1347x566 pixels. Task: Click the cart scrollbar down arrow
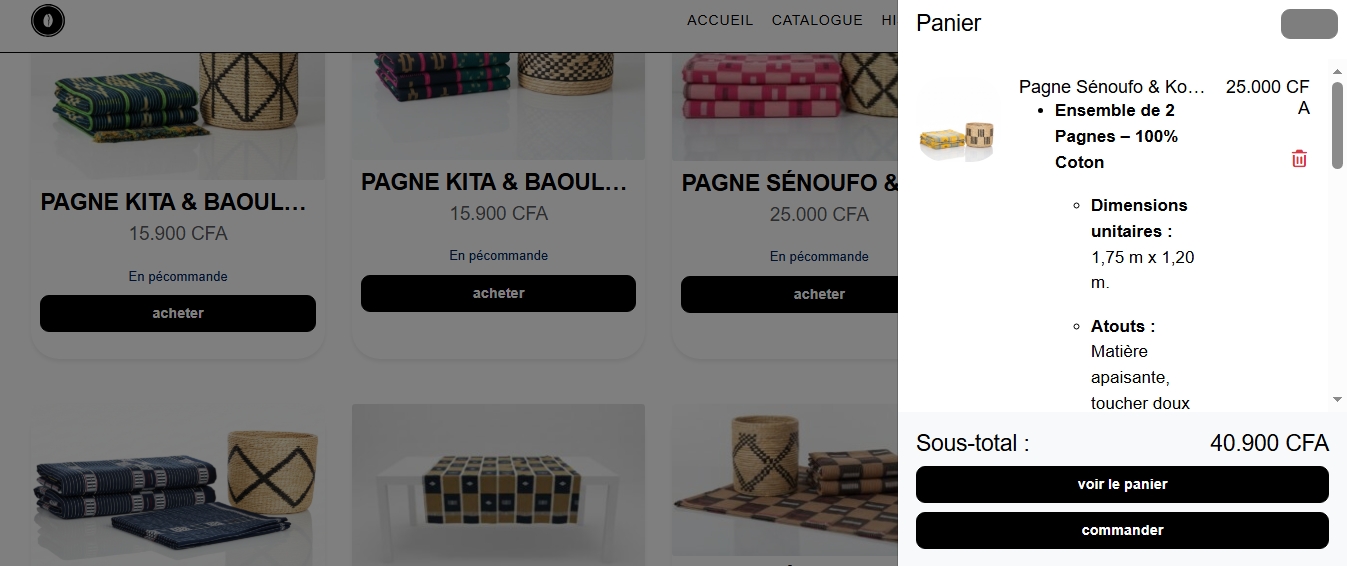(x=1337, y=399)
